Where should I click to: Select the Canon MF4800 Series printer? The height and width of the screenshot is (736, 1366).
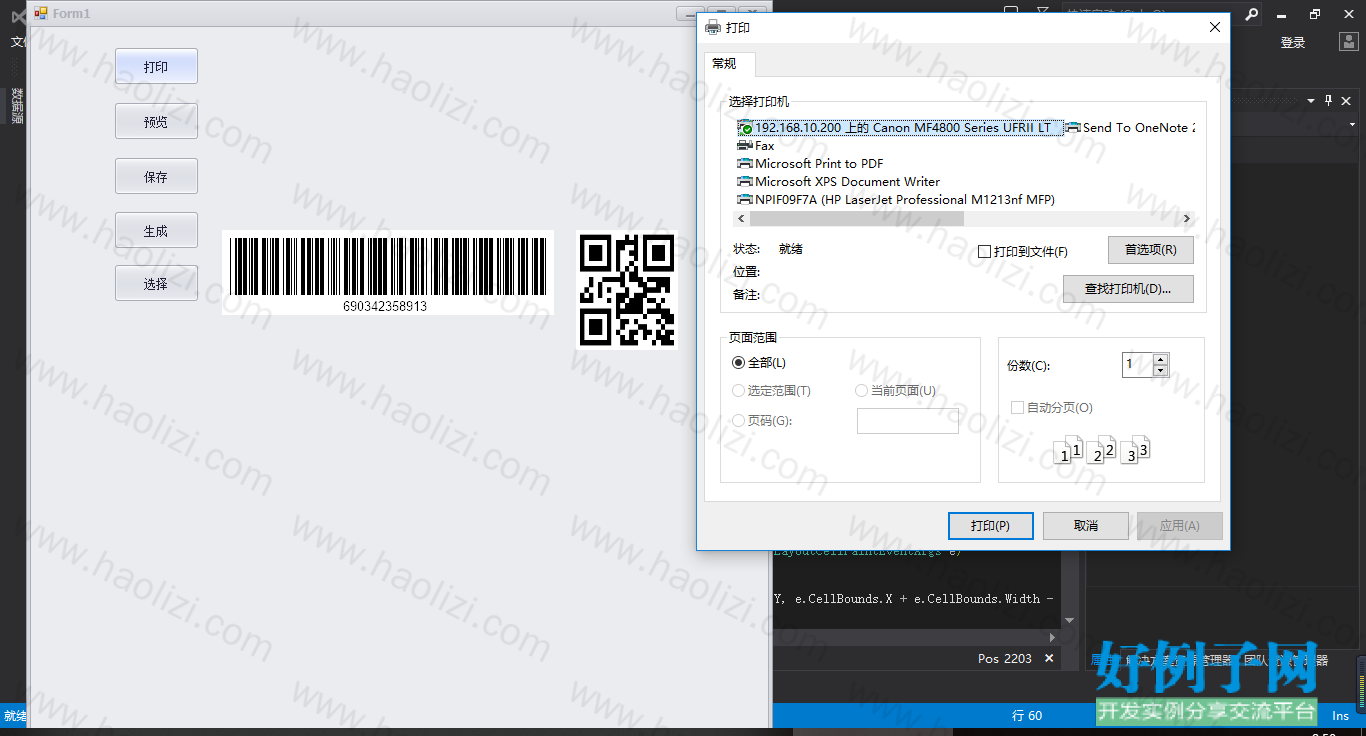[x=901, y=128]
